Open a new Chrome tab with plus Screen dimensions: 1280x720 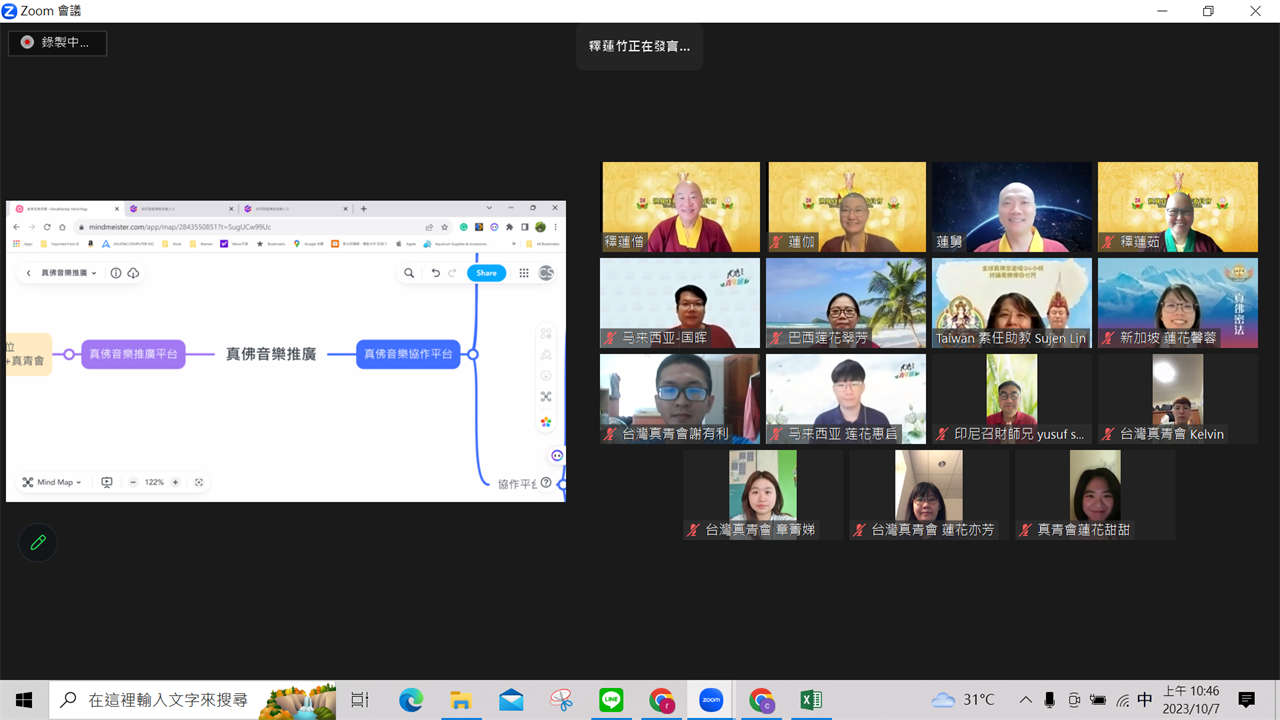click(364, 209)
